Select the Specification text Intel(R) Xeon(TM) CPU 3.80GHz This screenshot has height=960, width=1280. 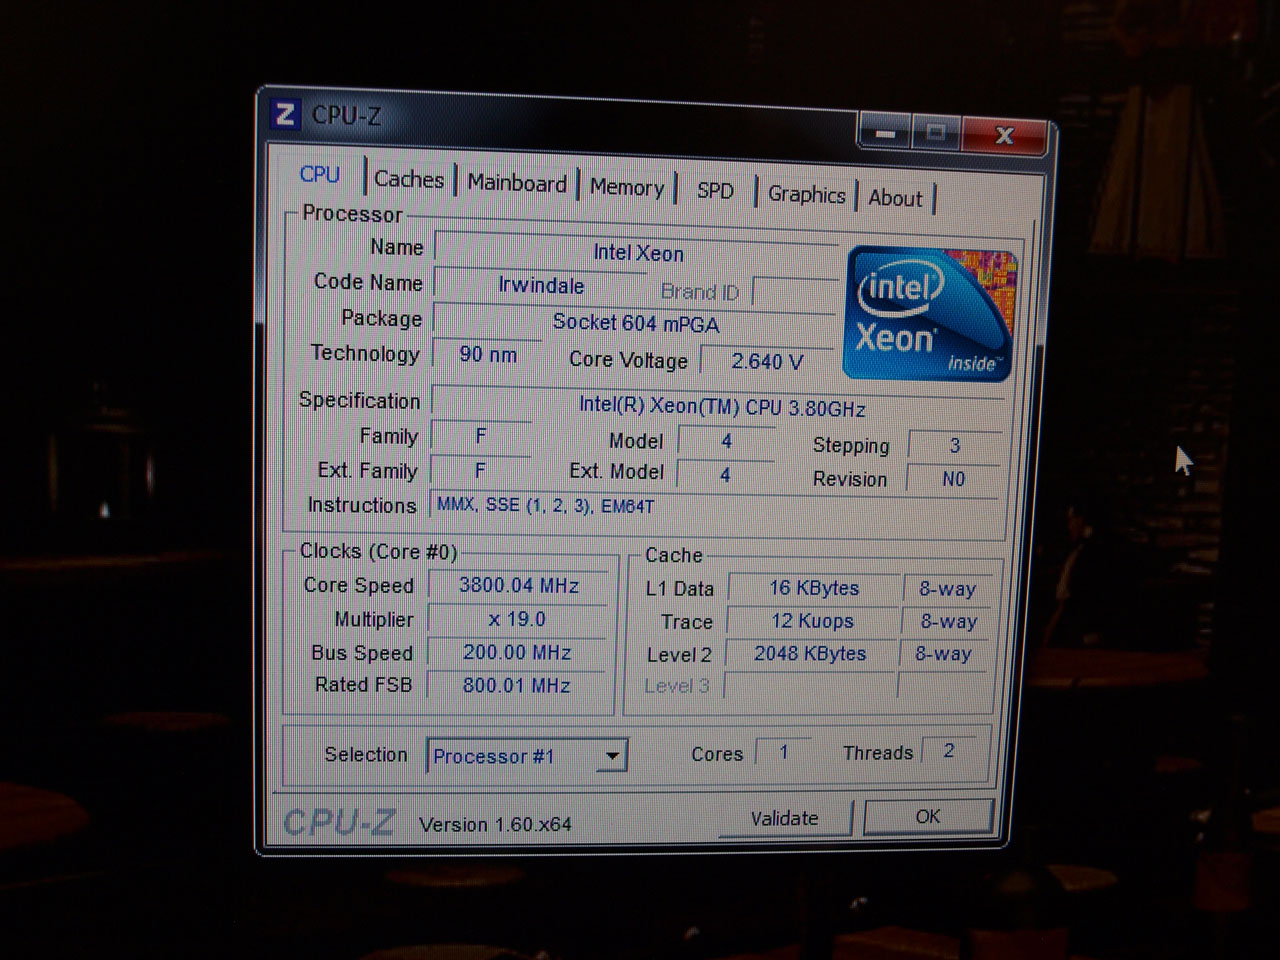click(x=720, y=407)
